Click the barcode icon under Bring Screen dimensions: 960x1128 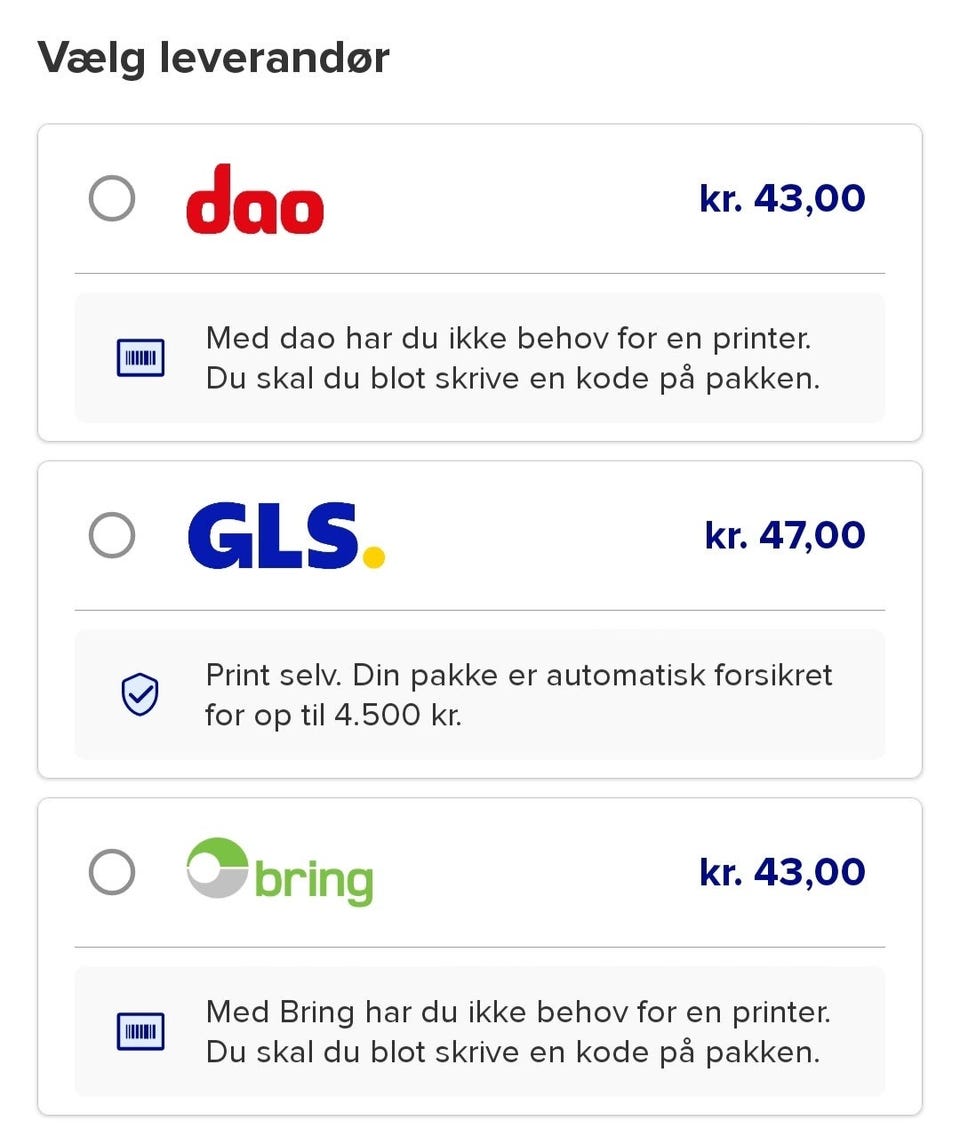click(x=140, y=1031)
